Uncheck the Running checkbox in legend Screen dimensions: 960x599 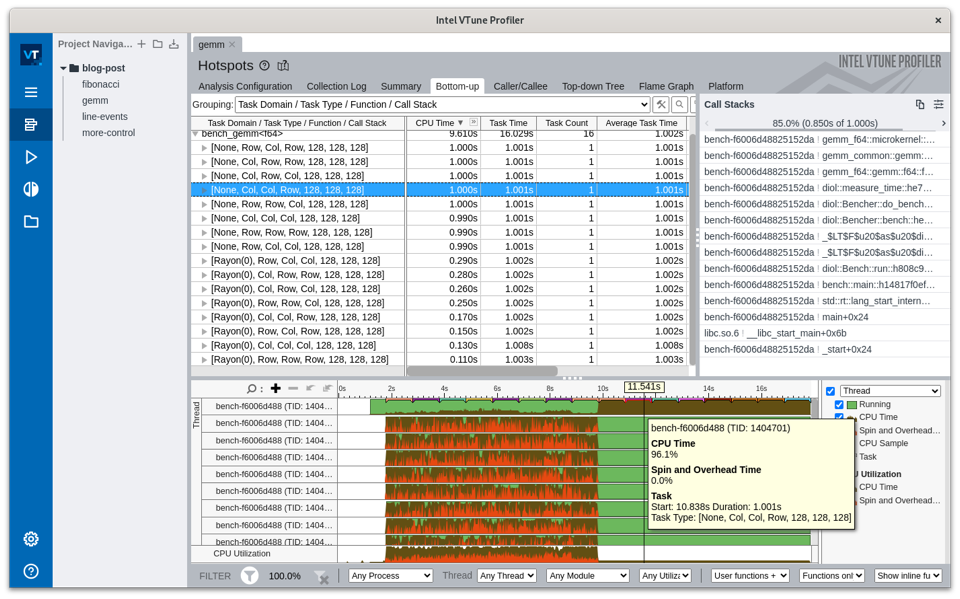839,405
